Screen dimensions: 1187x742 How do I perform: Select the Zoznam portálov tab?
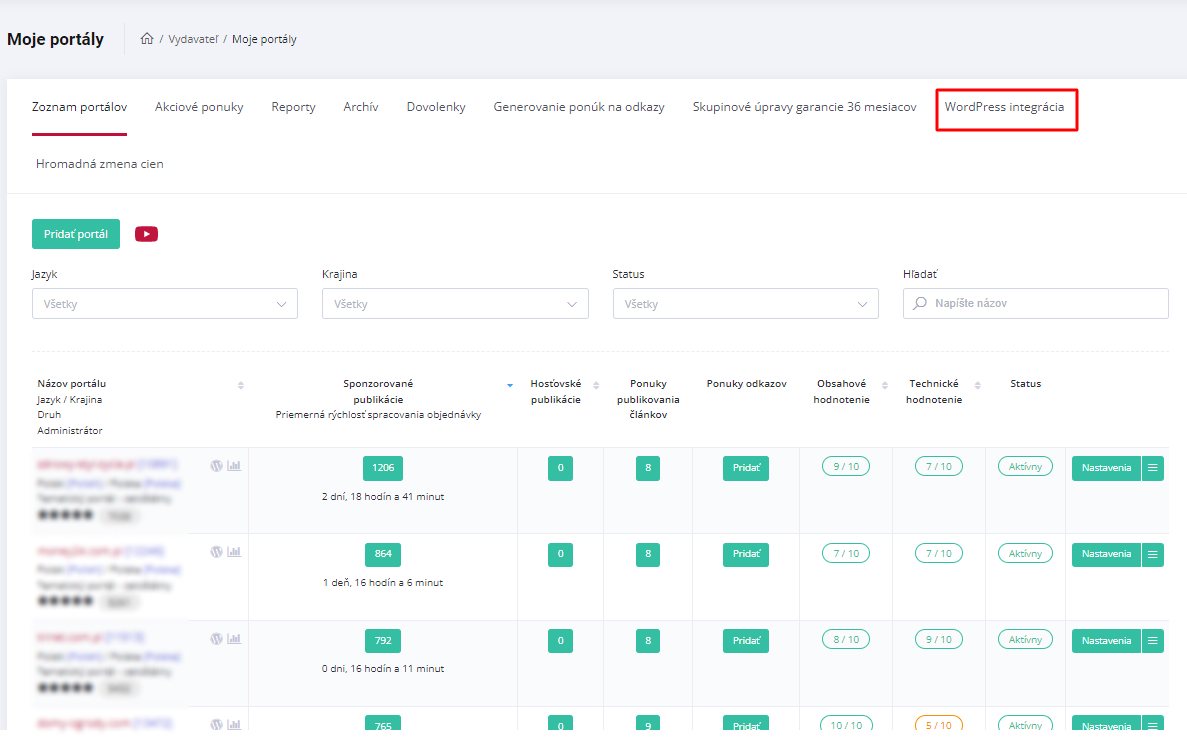tap(79, 108)
